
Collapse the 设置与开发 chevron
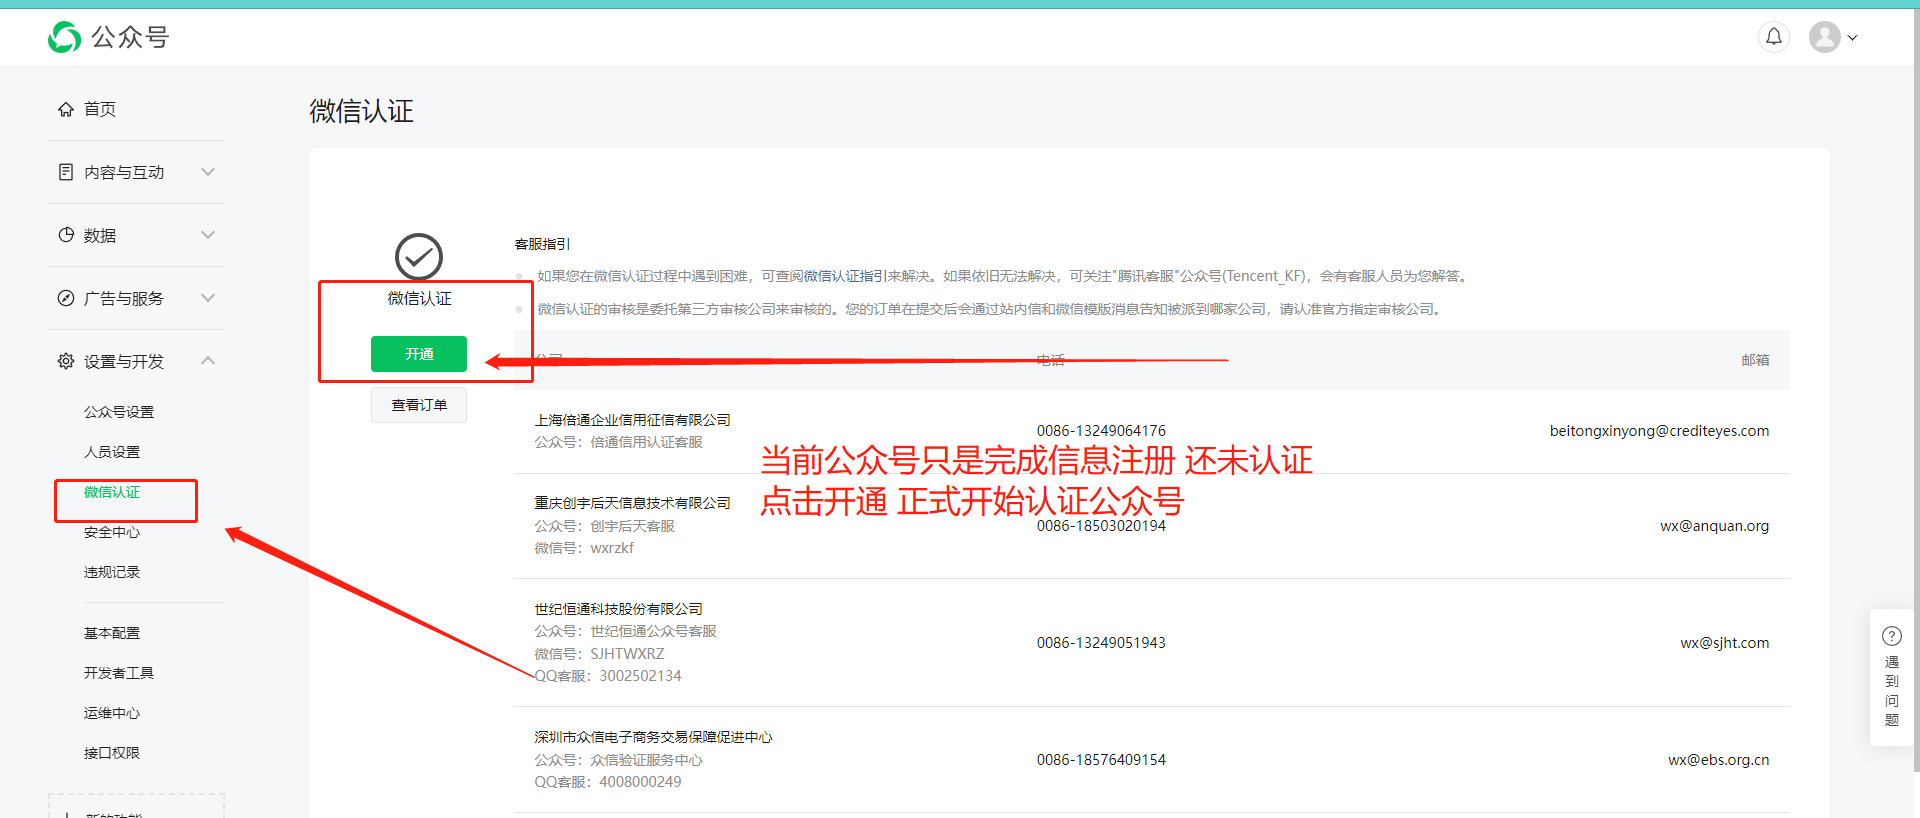[208, 361]
